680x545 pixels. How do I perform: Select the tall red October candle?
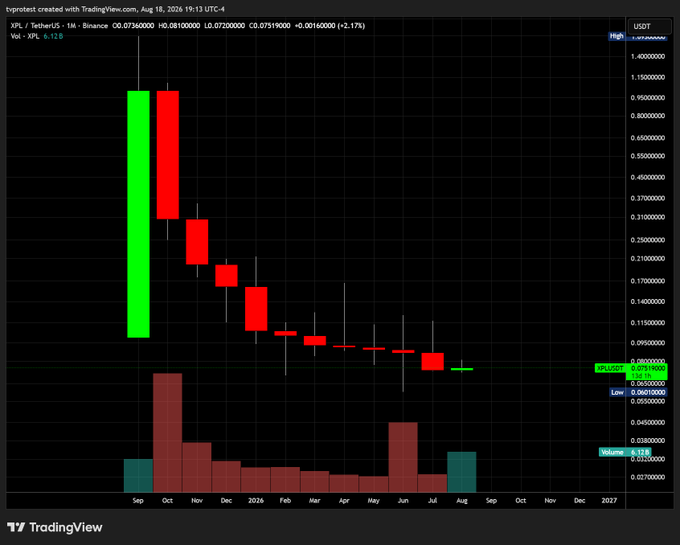[x=167, y=155]
